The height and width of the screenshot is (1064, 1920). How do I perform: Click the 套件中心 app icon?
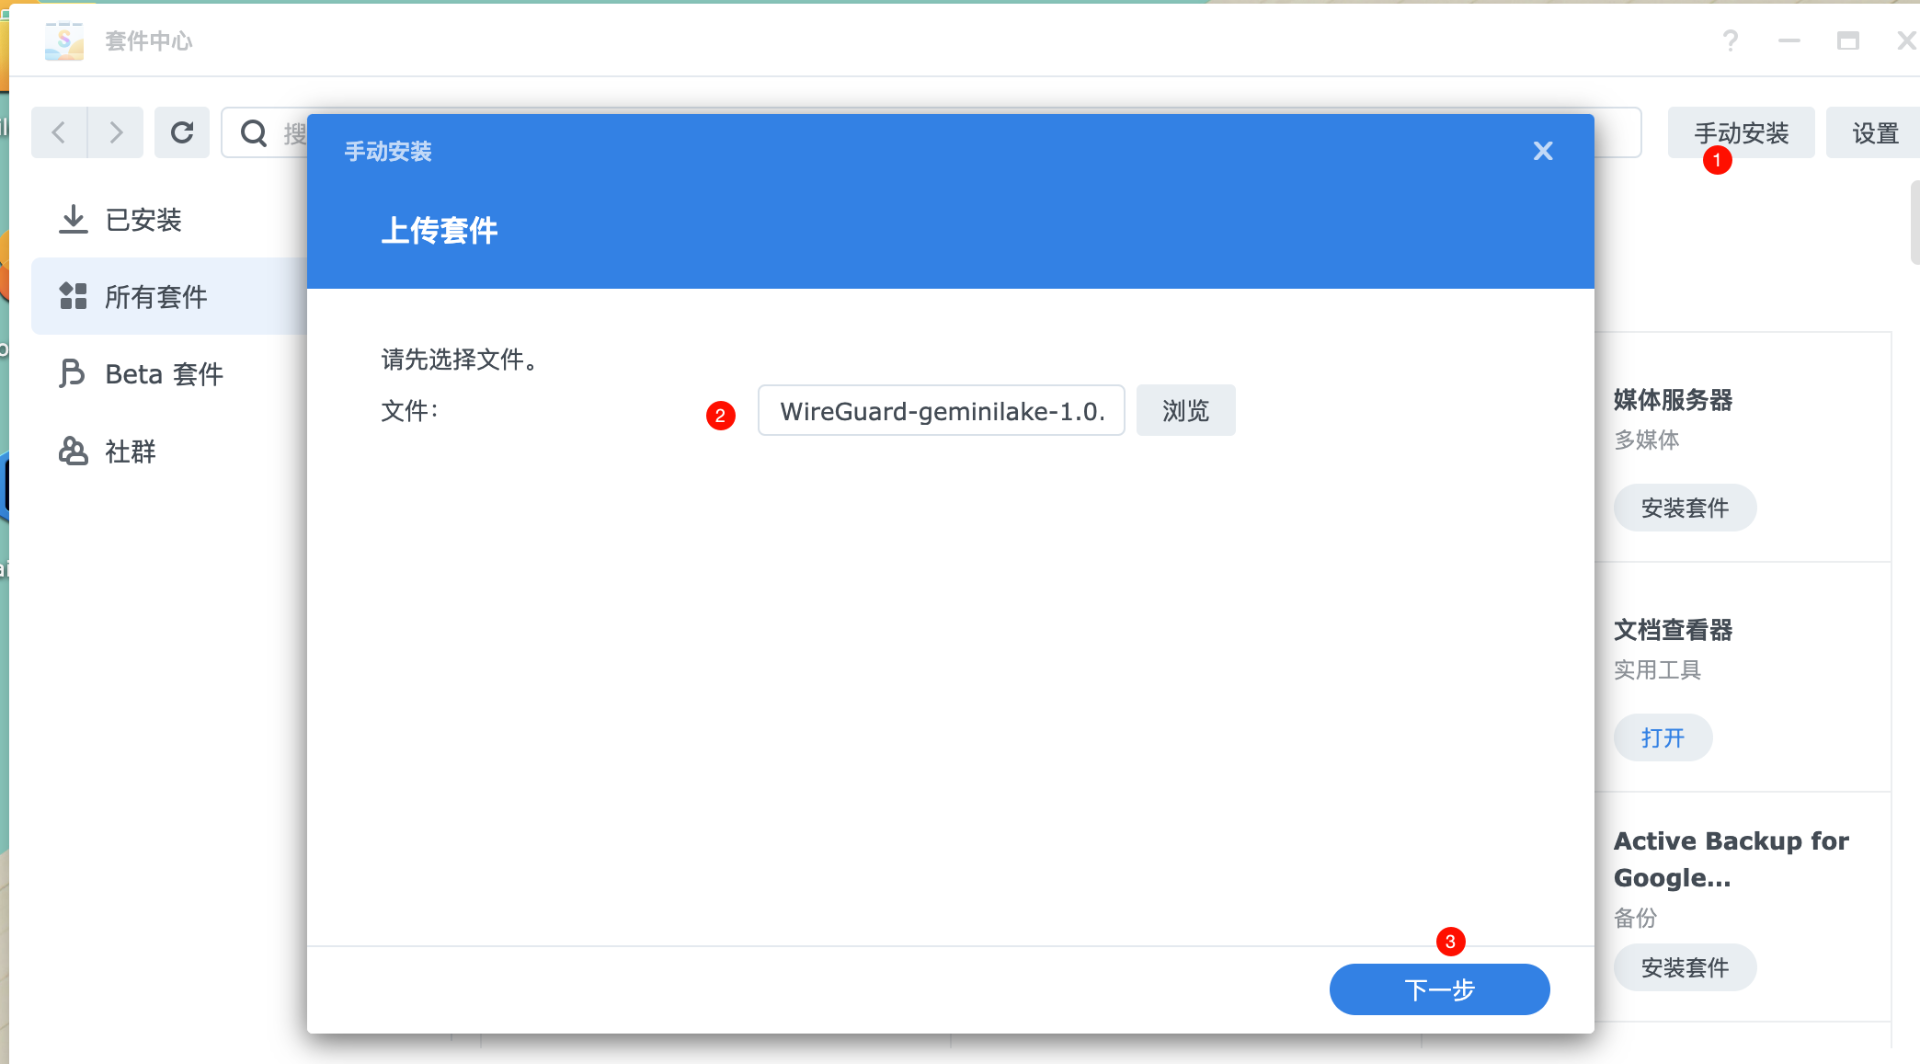[64, 41]
